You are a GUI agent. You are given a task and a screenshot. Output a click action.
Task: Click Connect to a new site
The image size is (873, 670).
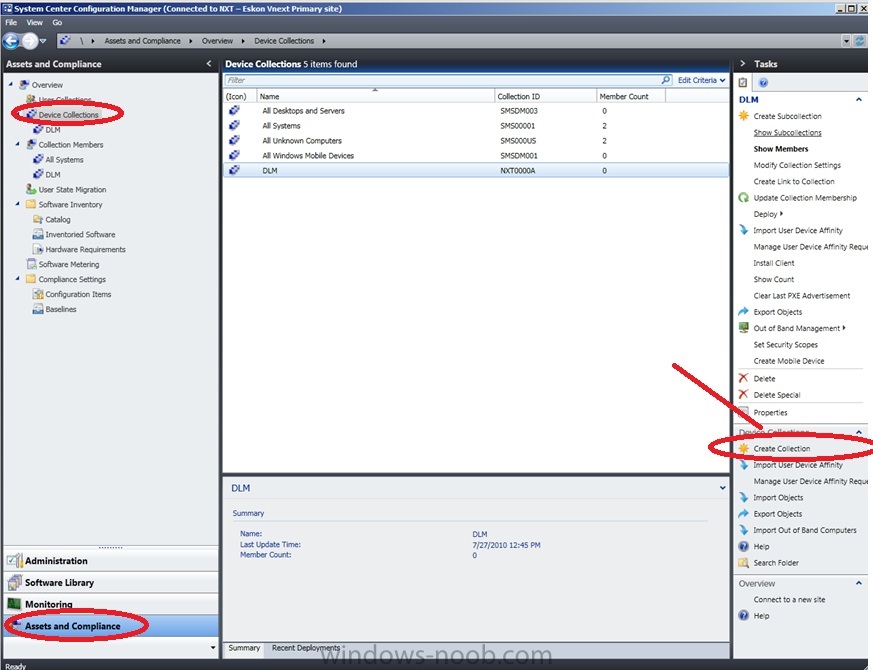(x=789, y=599)
